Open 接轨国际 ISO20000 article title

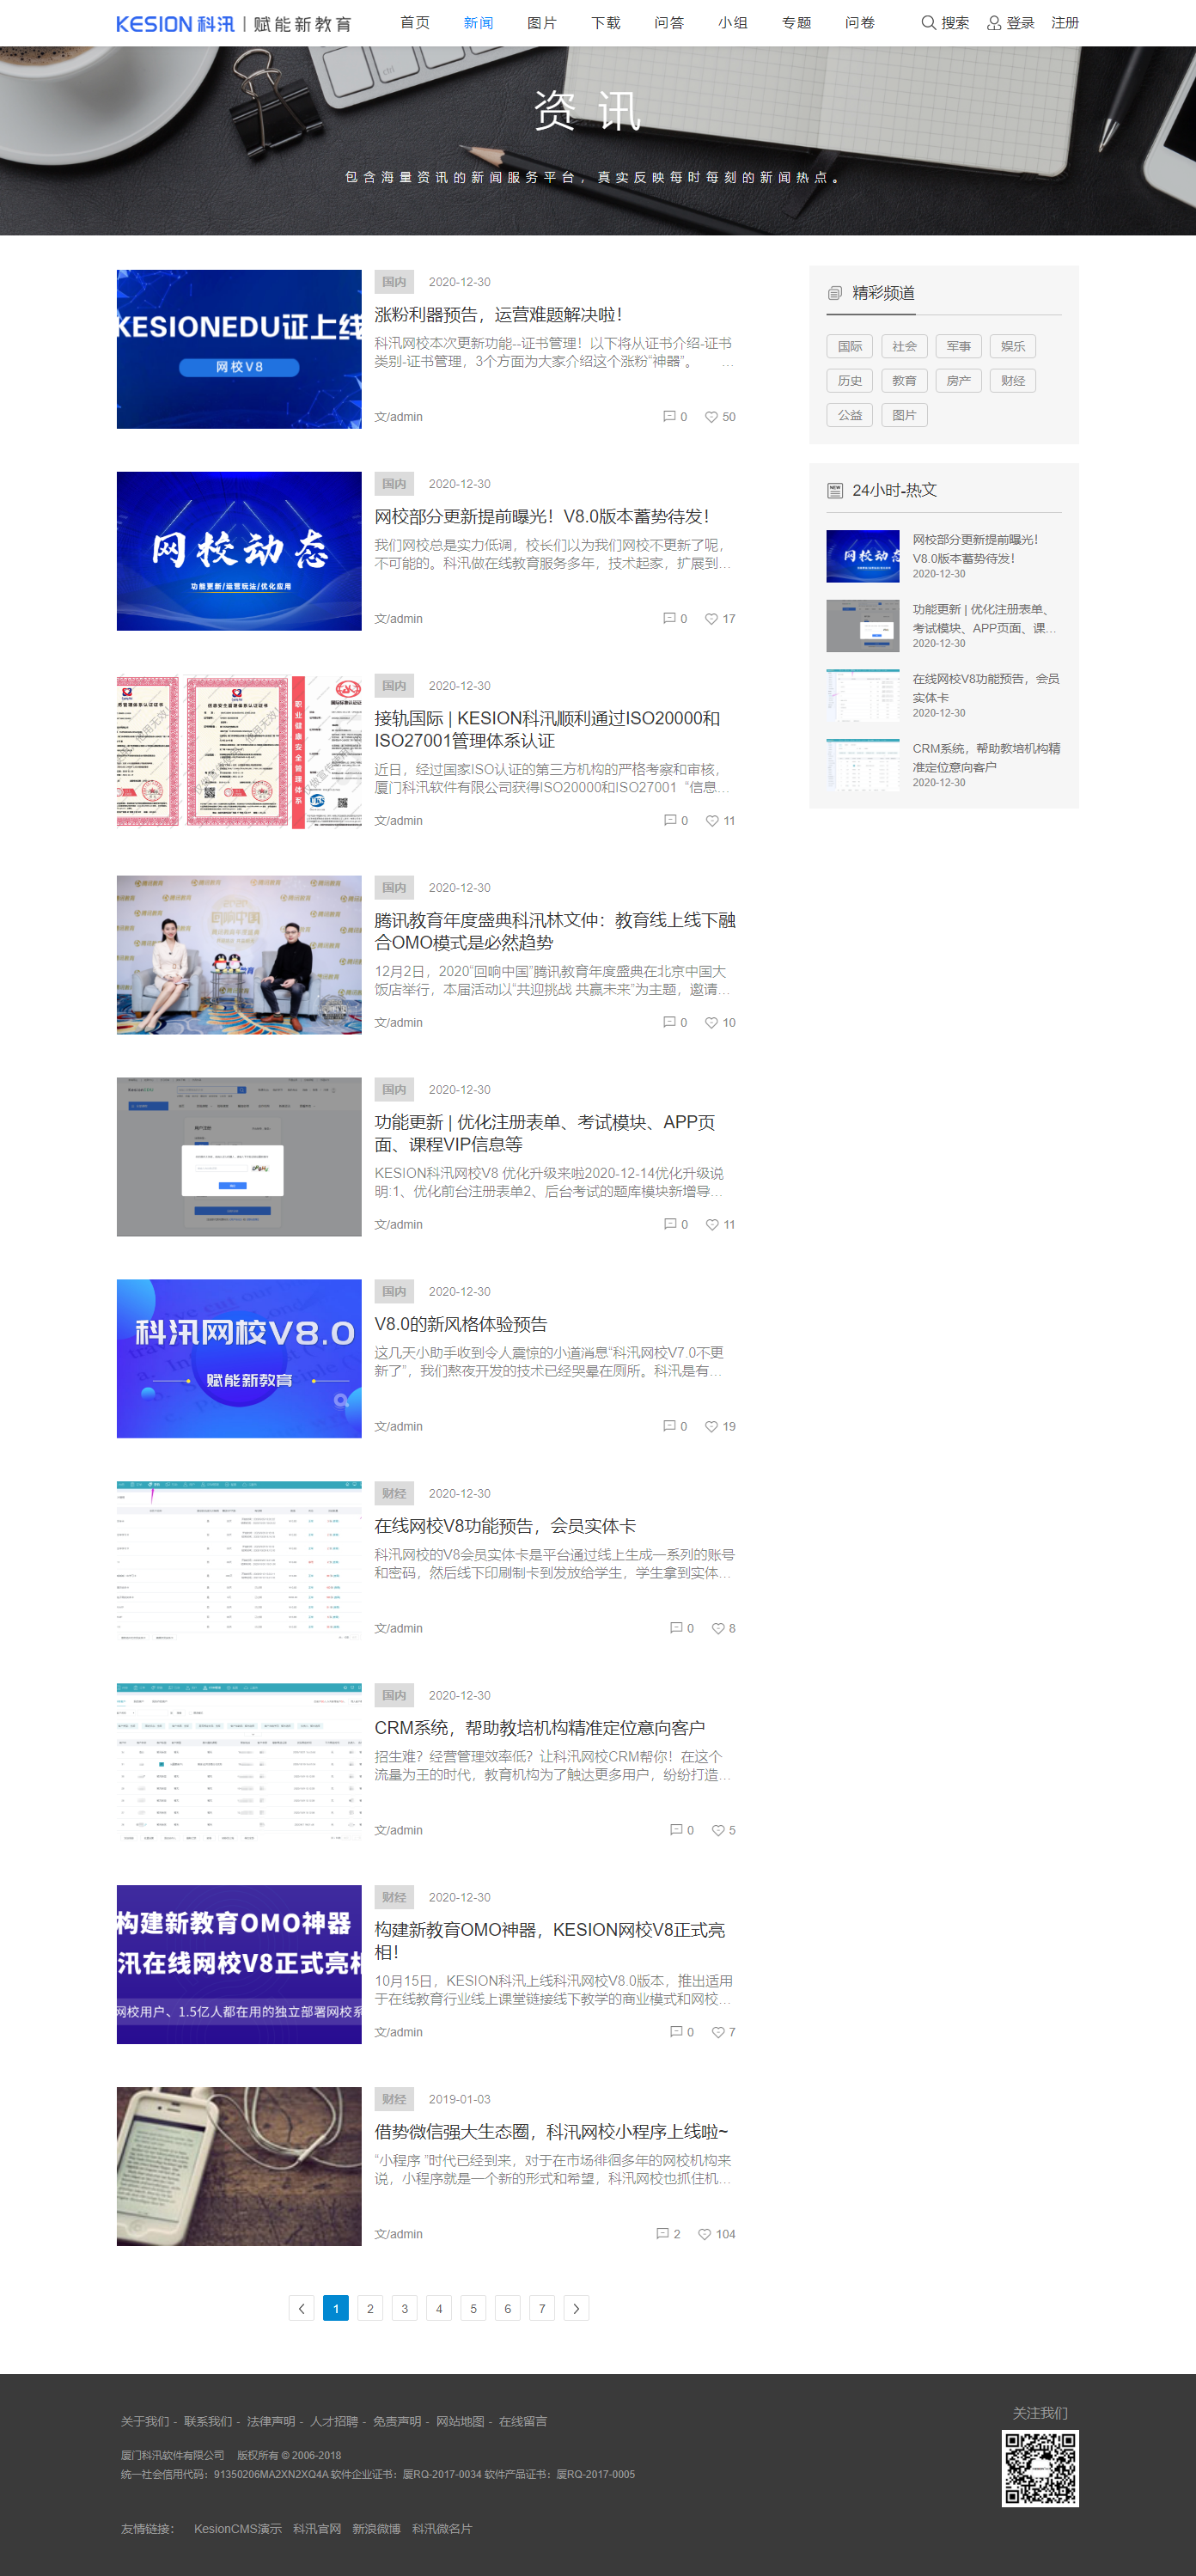[547, 730]
